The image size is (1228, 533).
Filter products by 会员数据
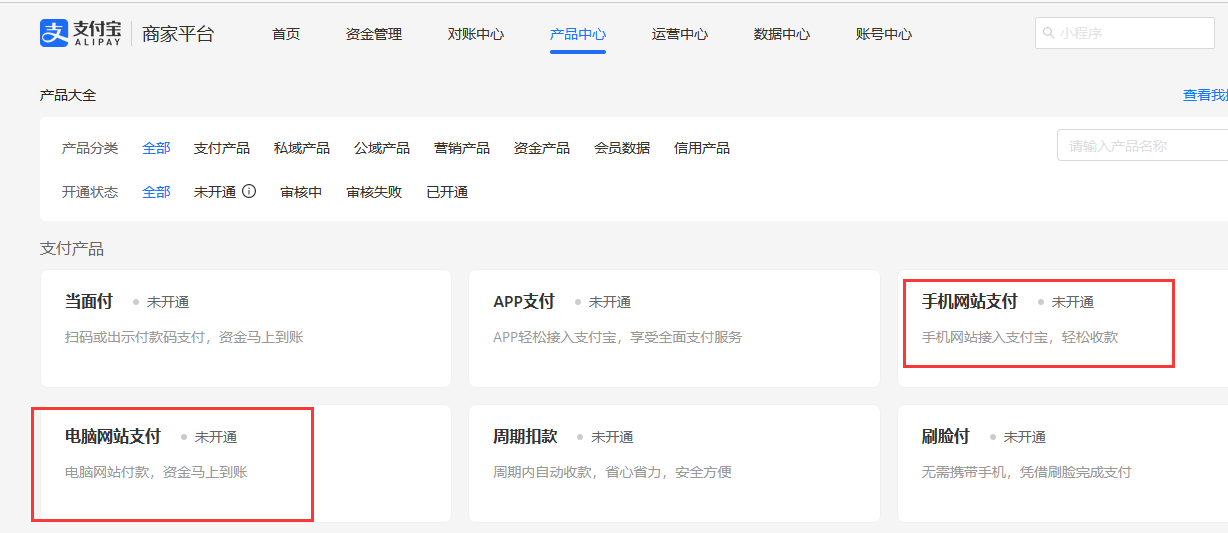(622, 148)
